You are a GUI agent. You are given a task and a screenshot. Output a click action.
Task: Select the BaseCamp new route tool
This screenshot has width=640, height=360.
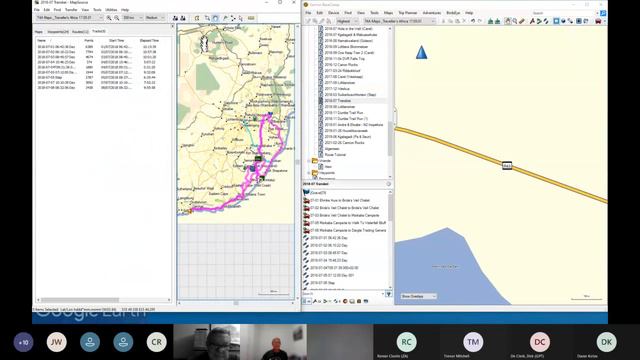click(x=539, y=21)
